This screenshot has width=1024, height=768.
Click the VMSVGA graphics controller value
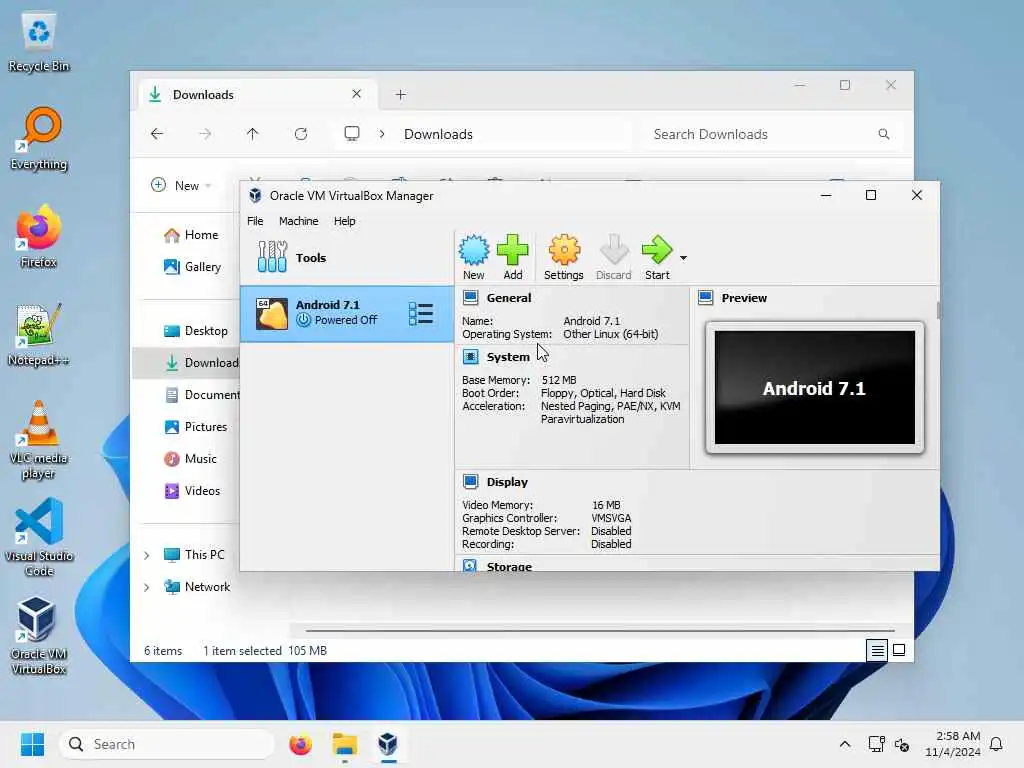tap(611, 518)
